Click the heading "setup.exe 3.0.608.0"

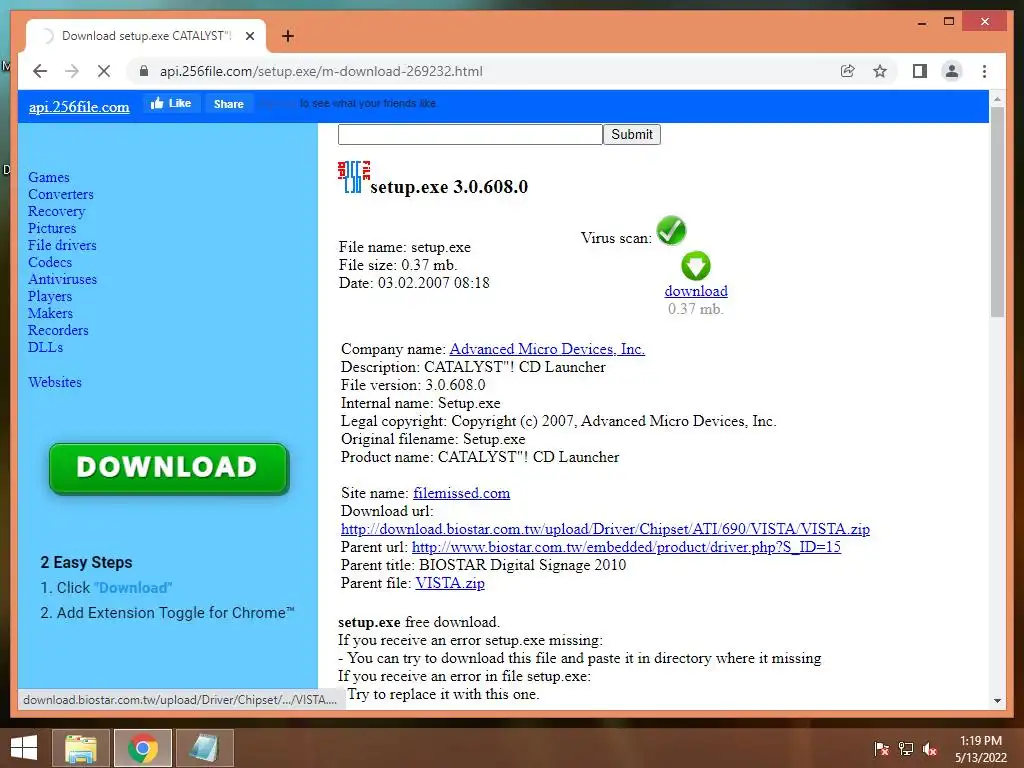[449, 187]
